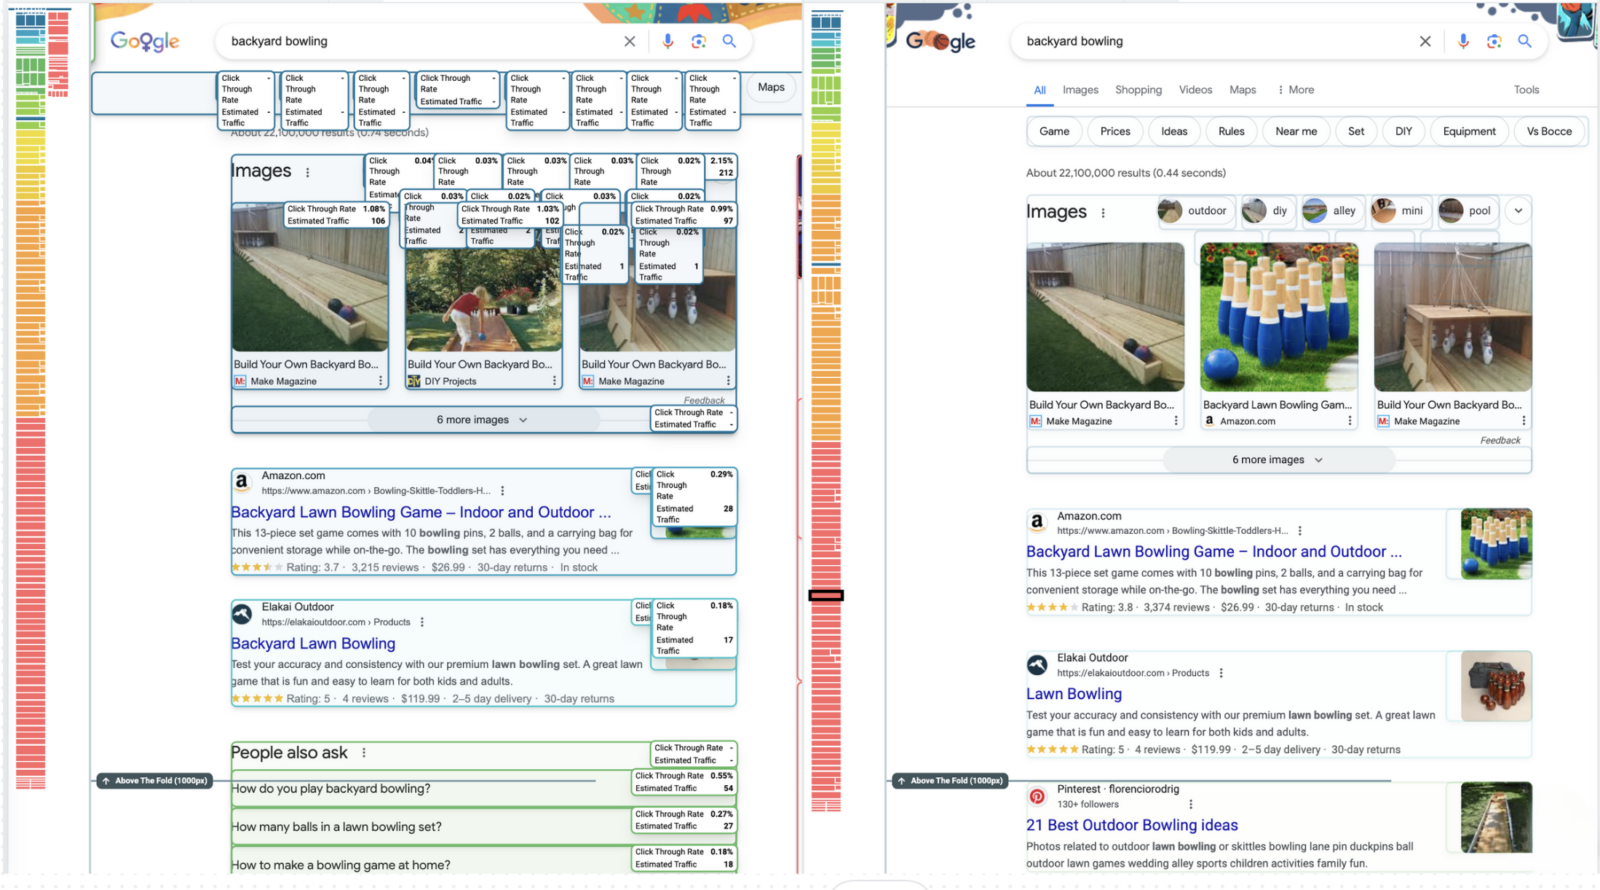Clear the search text in the right-hand search bar
This screenshot has height=890, width=1600.
tap(1425, 41)
